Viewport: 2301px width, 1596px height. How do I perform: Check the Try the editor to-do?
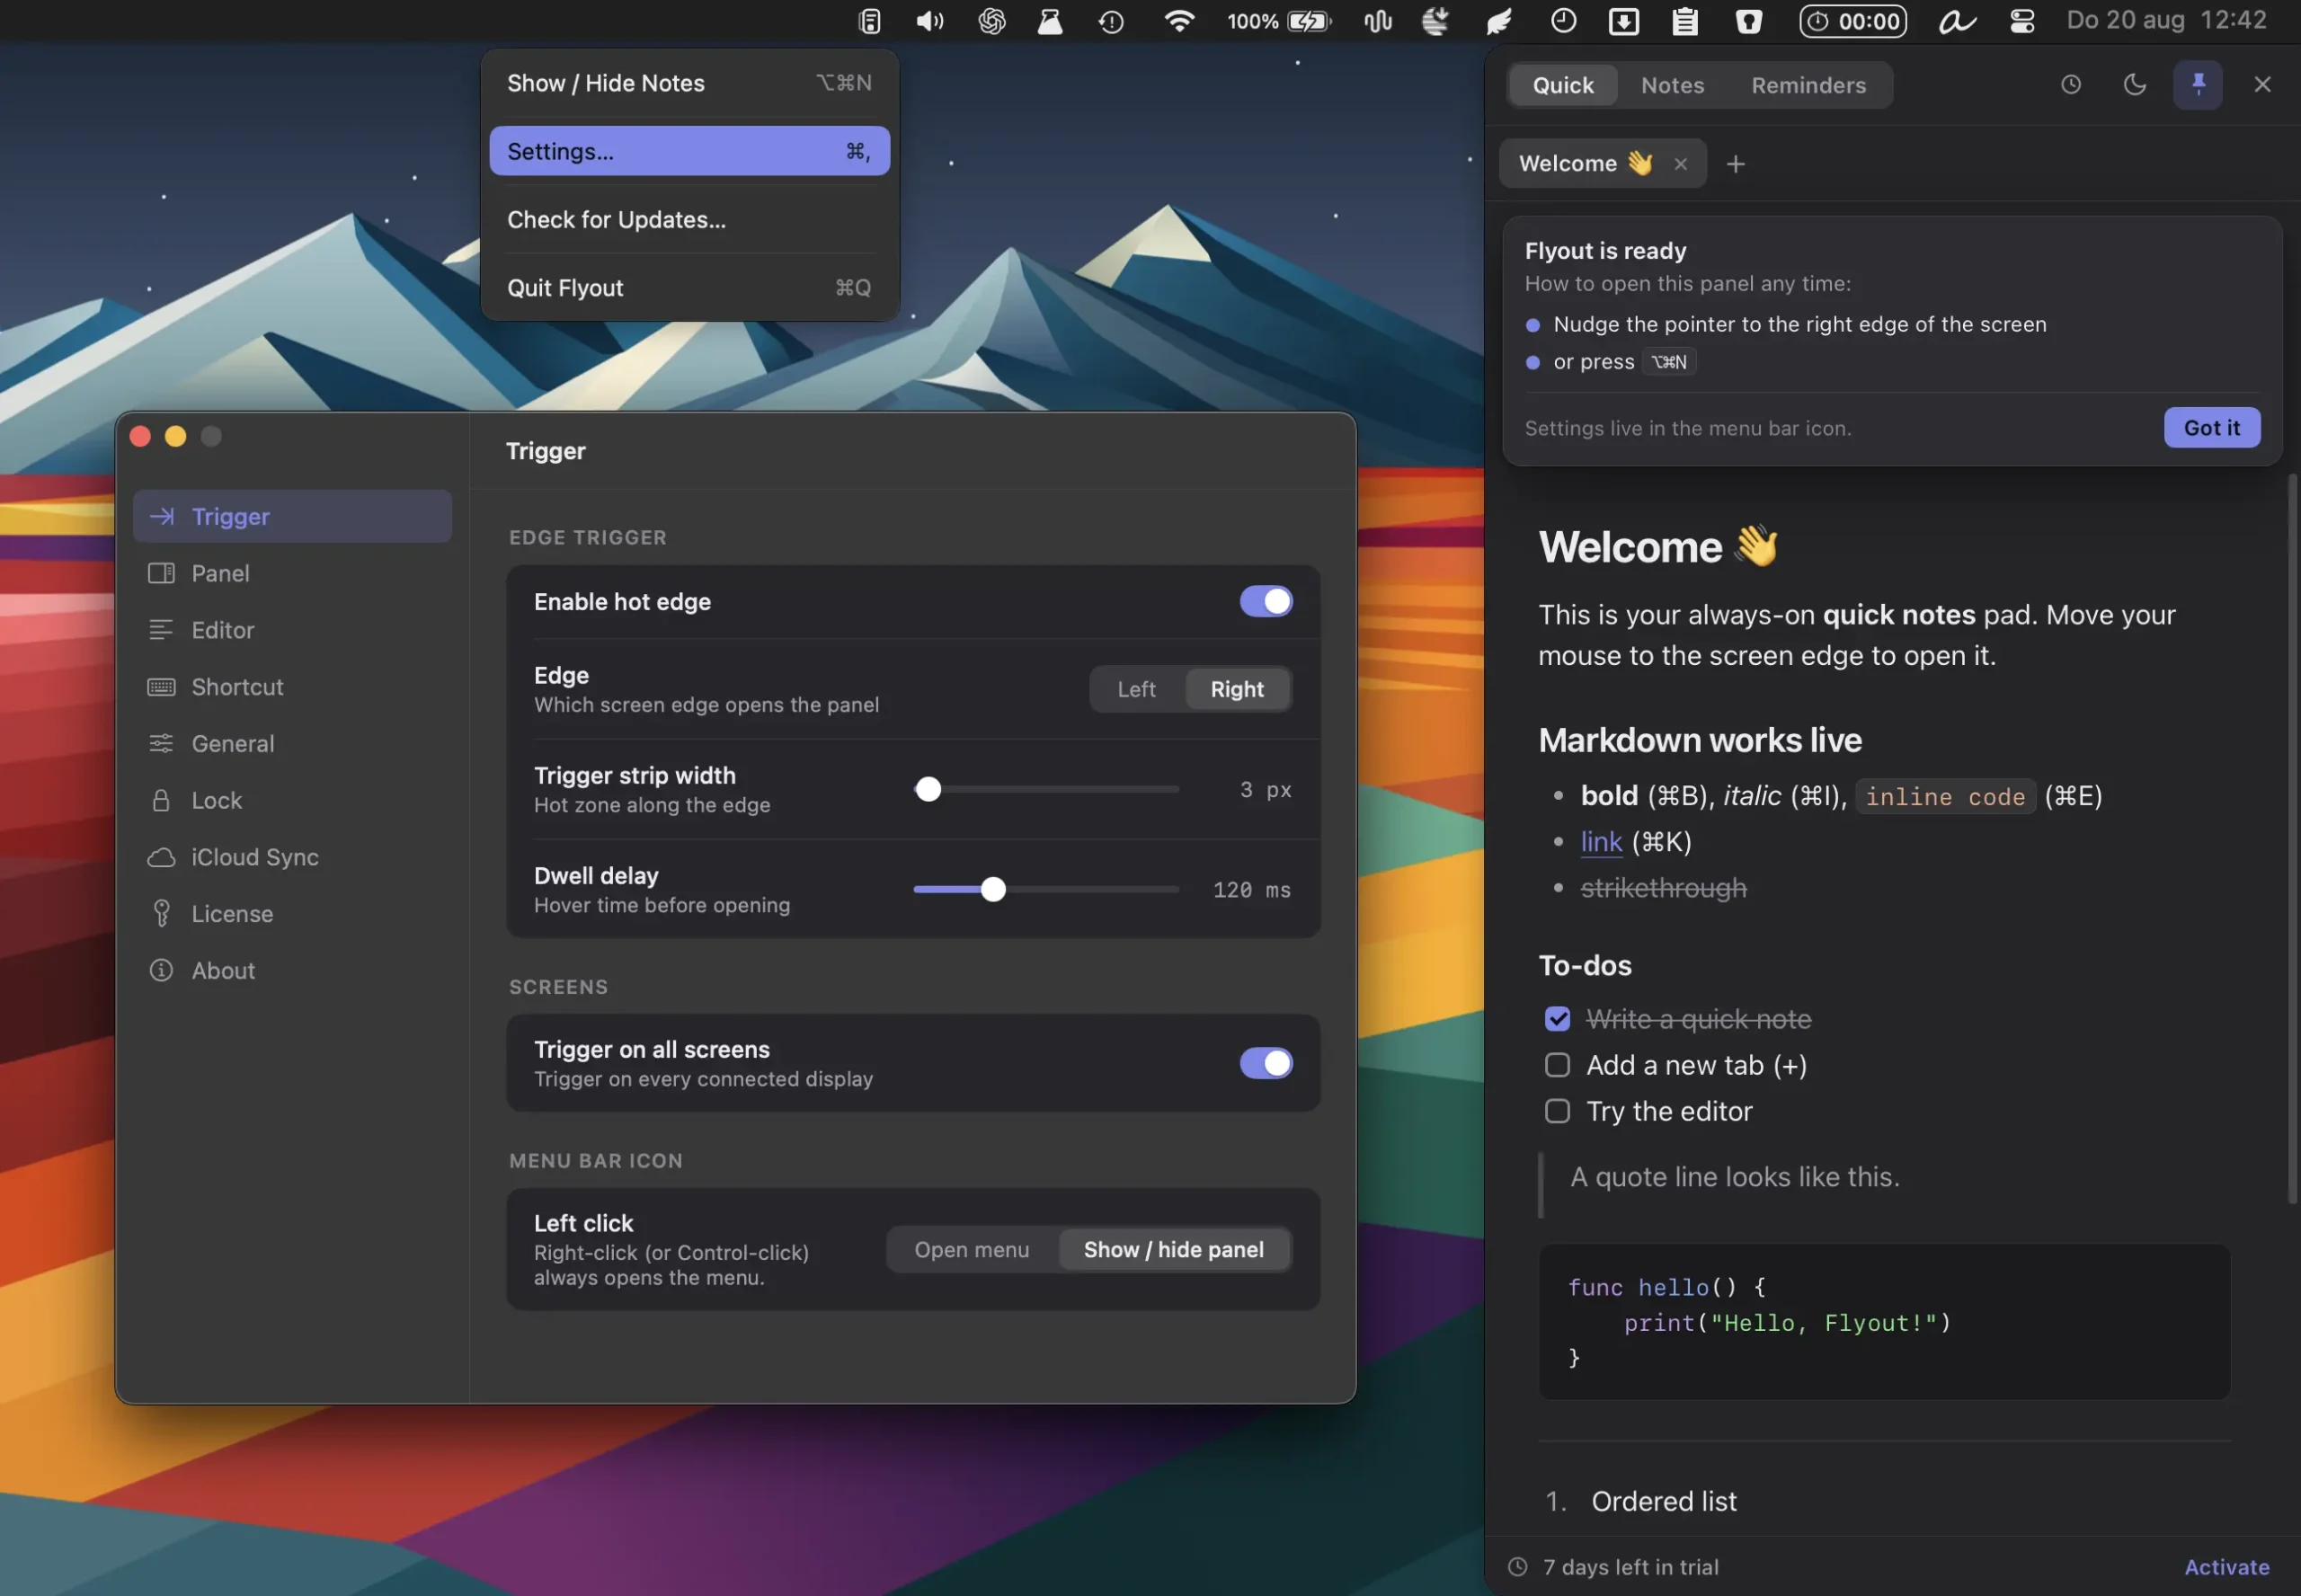[x=1558, y=1111]
